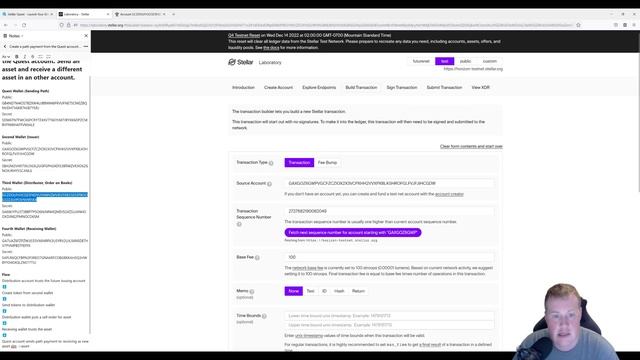The width and height of the screenshot is (640, 360).
Task: Choose Transaction as the transaction type
Action: coord(299,162)
